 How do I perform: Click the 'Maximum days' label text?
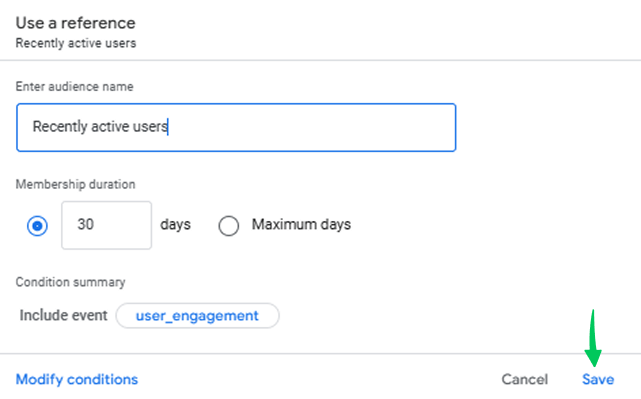[301, 224]
